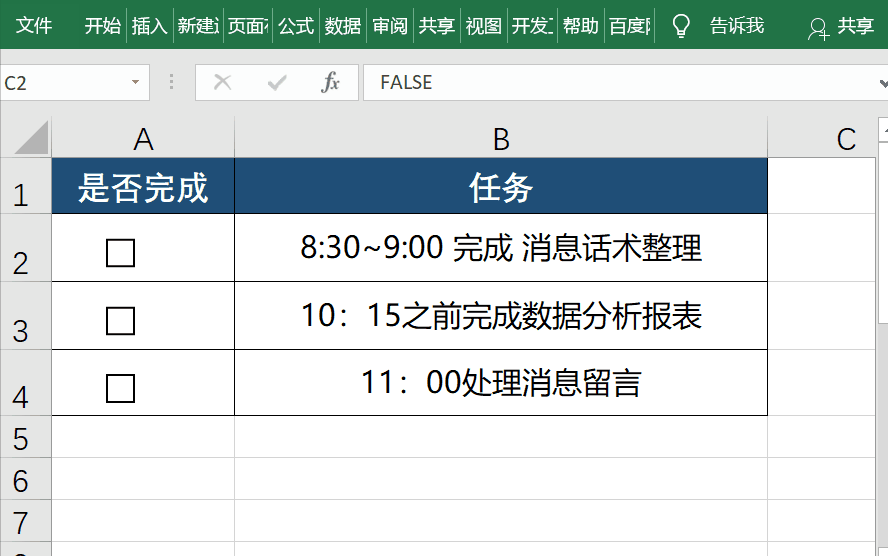Open the 开发 developer ribbon tab

[532, 25]
